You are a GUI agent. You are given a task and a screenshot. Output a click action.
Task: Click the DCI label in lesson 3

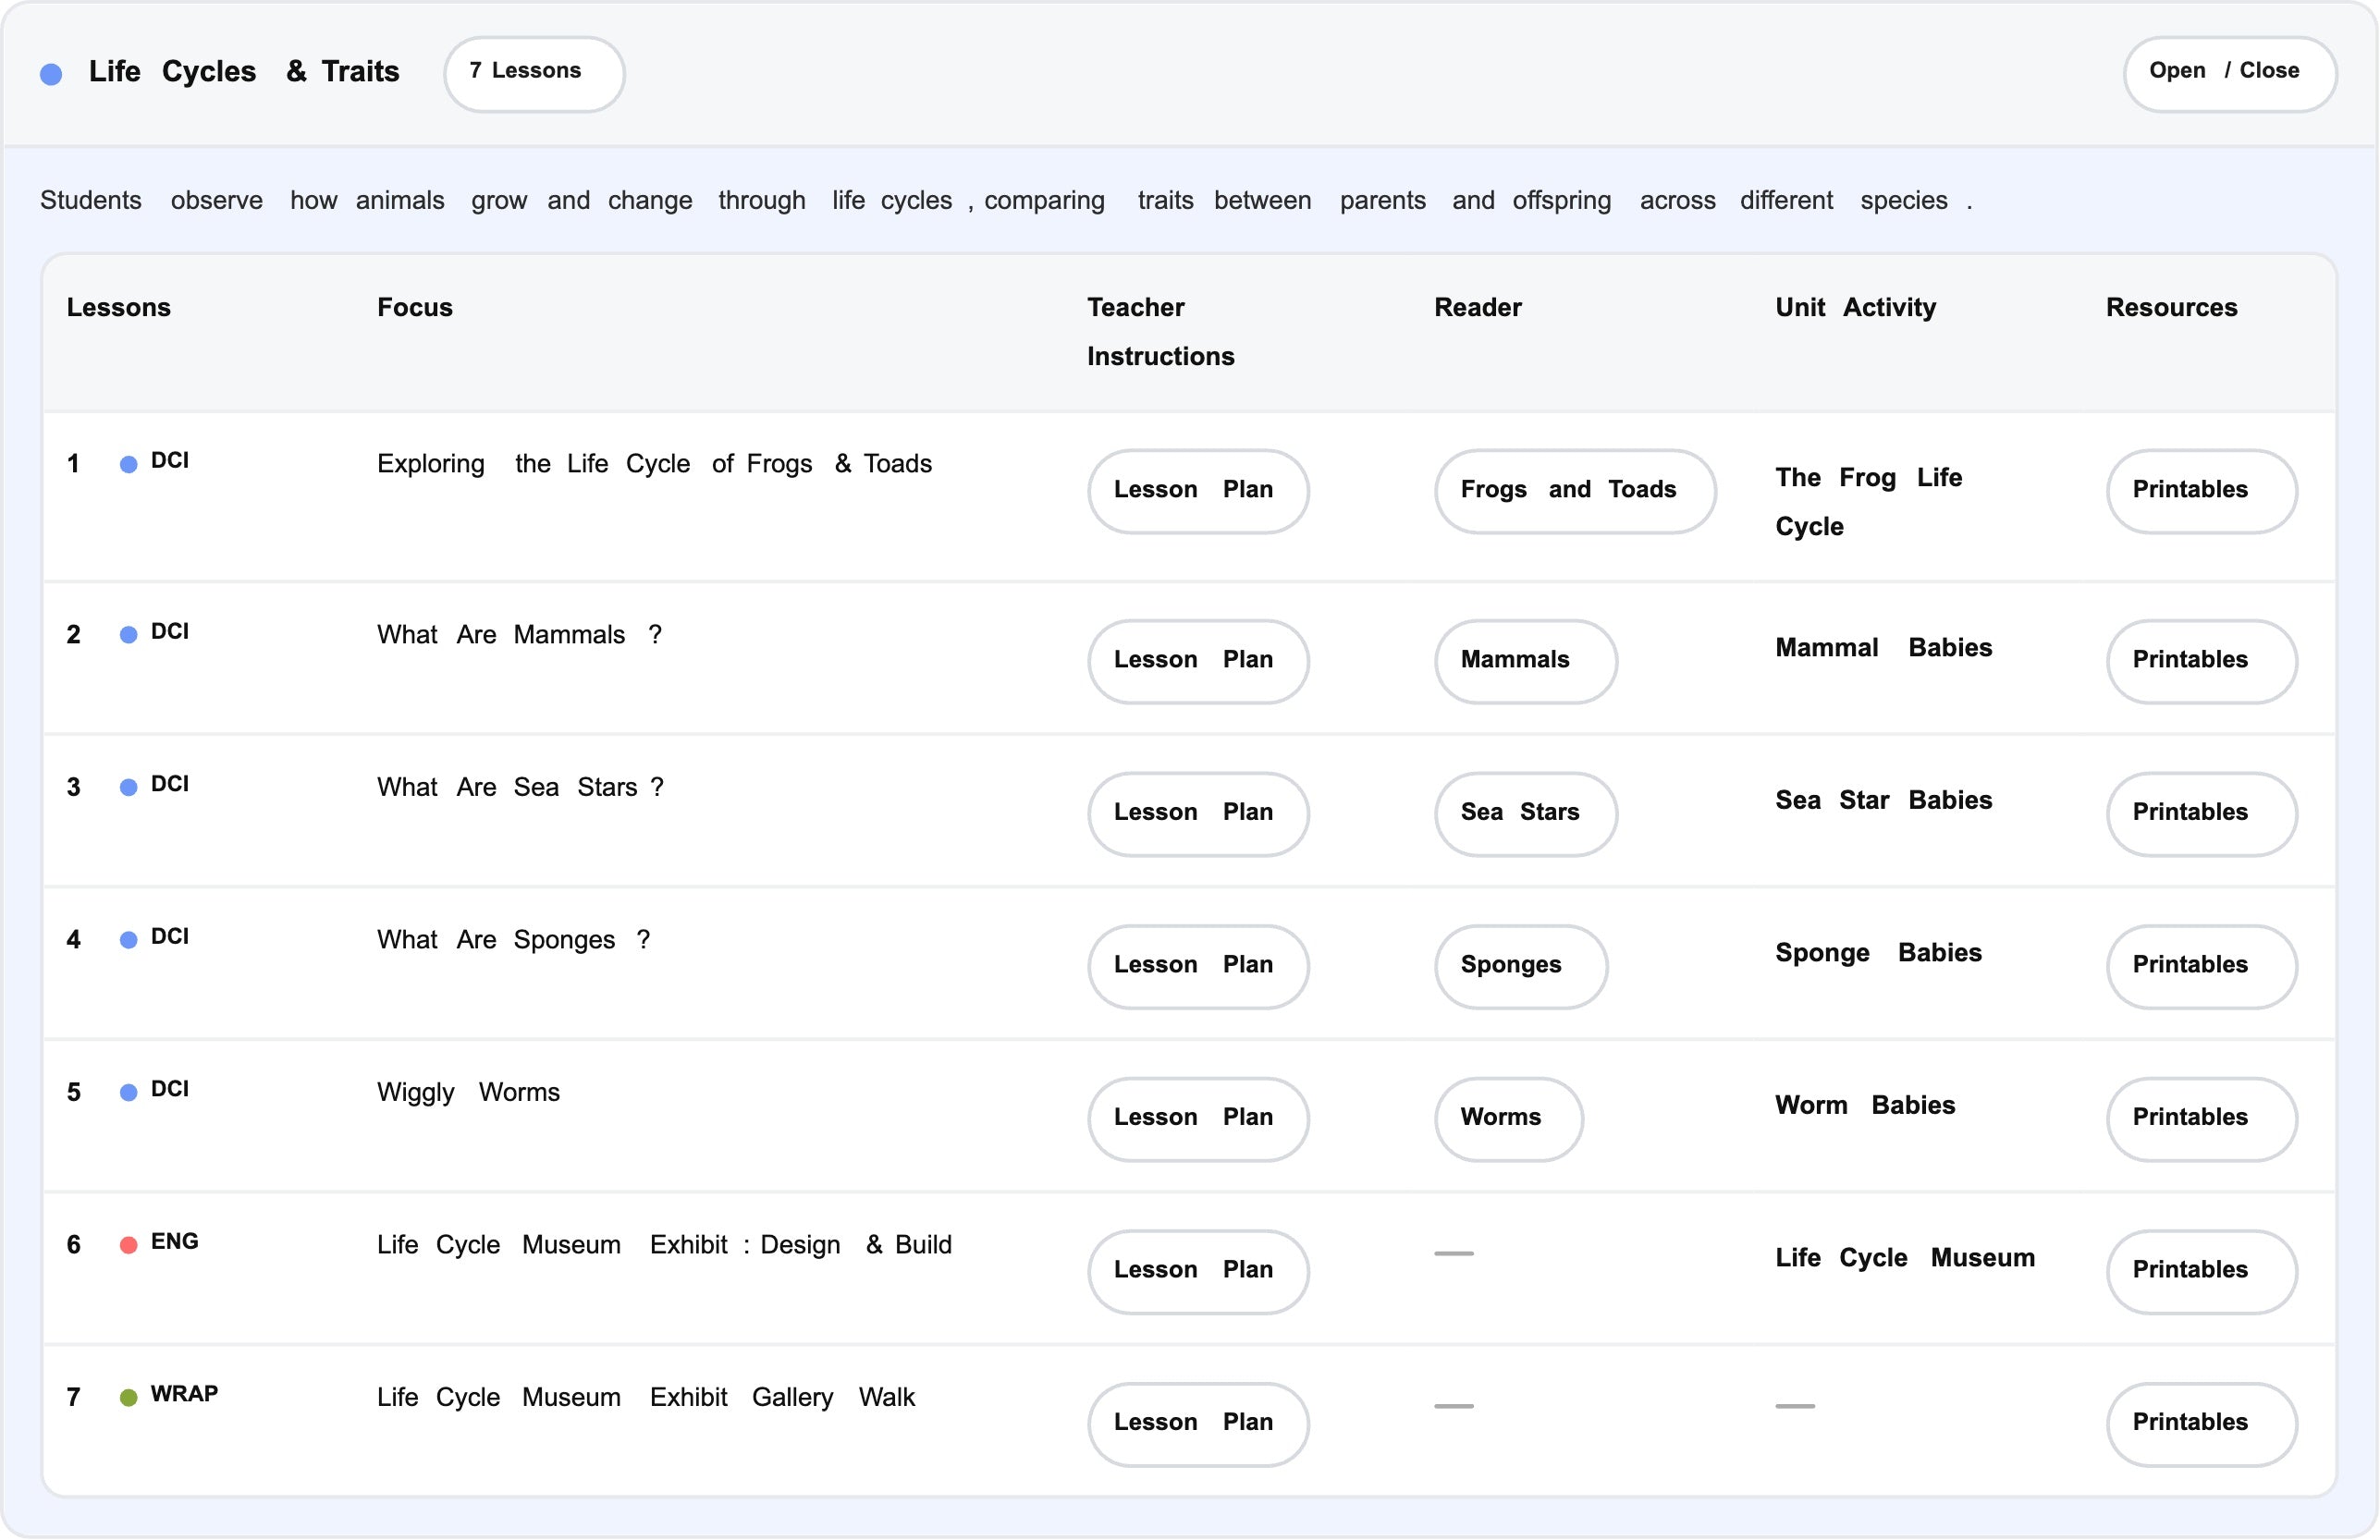pos(169,784)
